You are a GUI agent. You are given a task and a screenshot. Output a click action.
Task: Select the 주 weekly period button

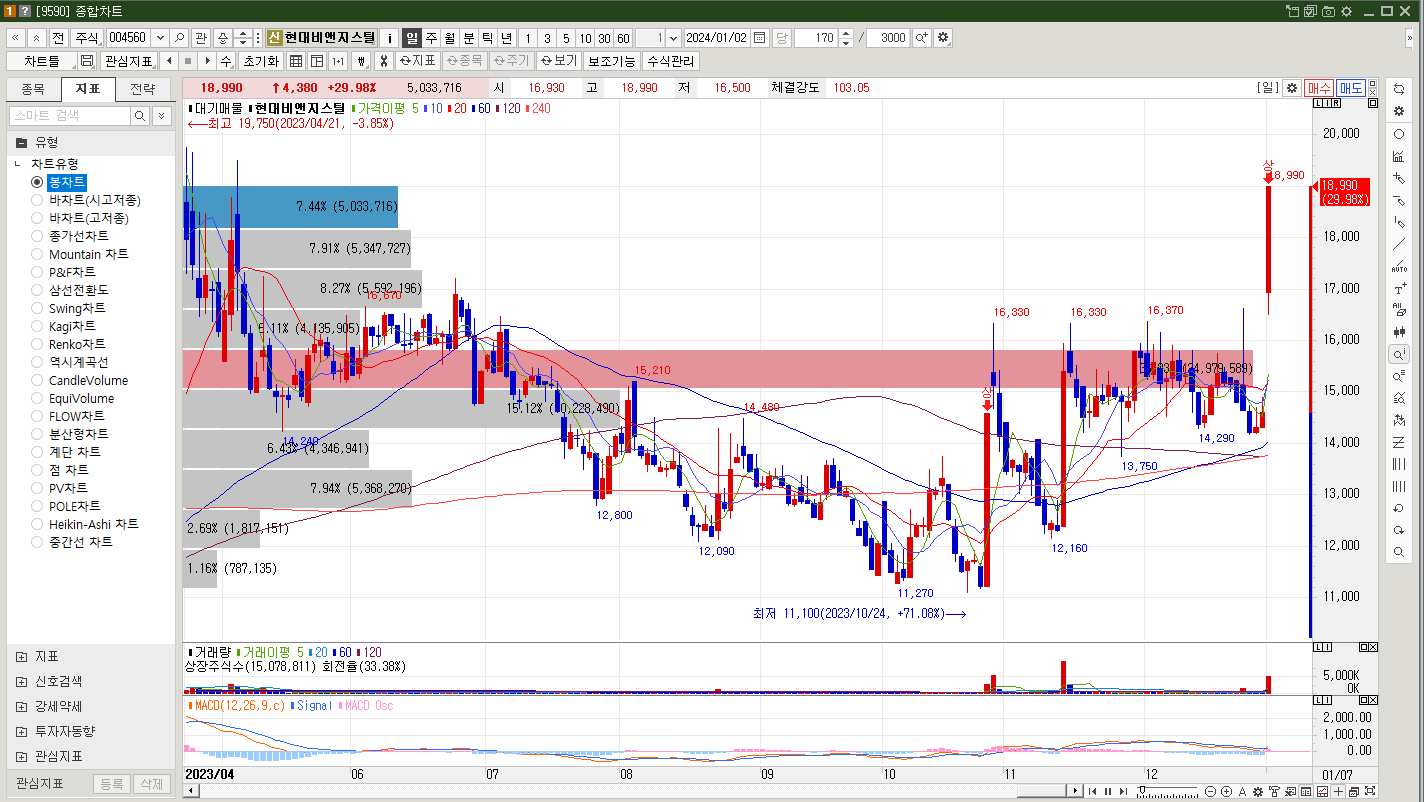[432, 38]
